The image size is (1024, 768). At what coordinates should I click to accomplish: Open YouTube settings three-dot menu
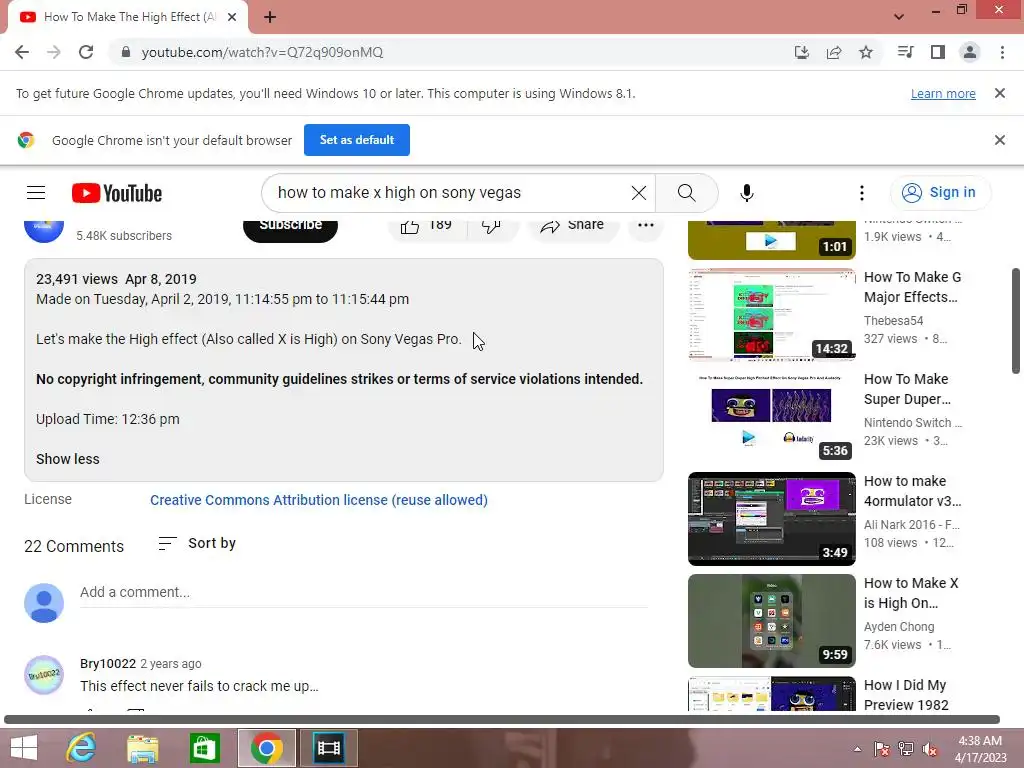(x=862, y=193)
